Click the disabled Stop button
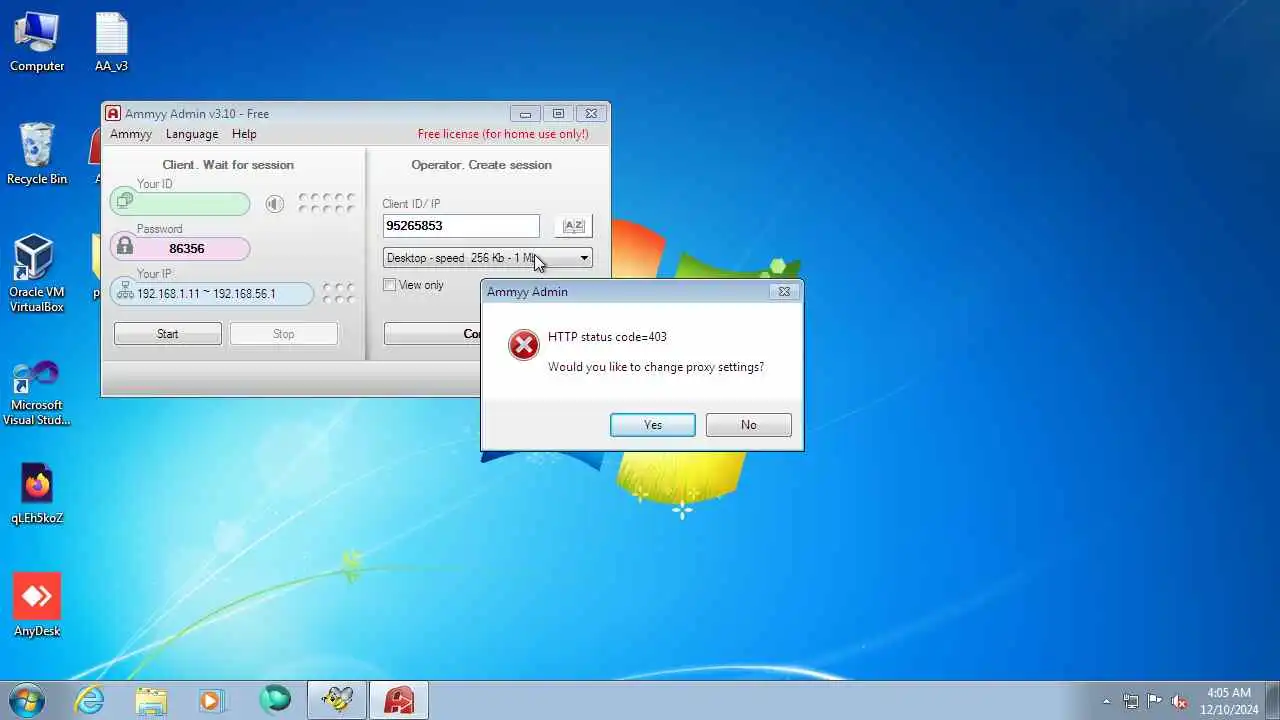Screen dimensions: 1280x720 coord(284,334)
